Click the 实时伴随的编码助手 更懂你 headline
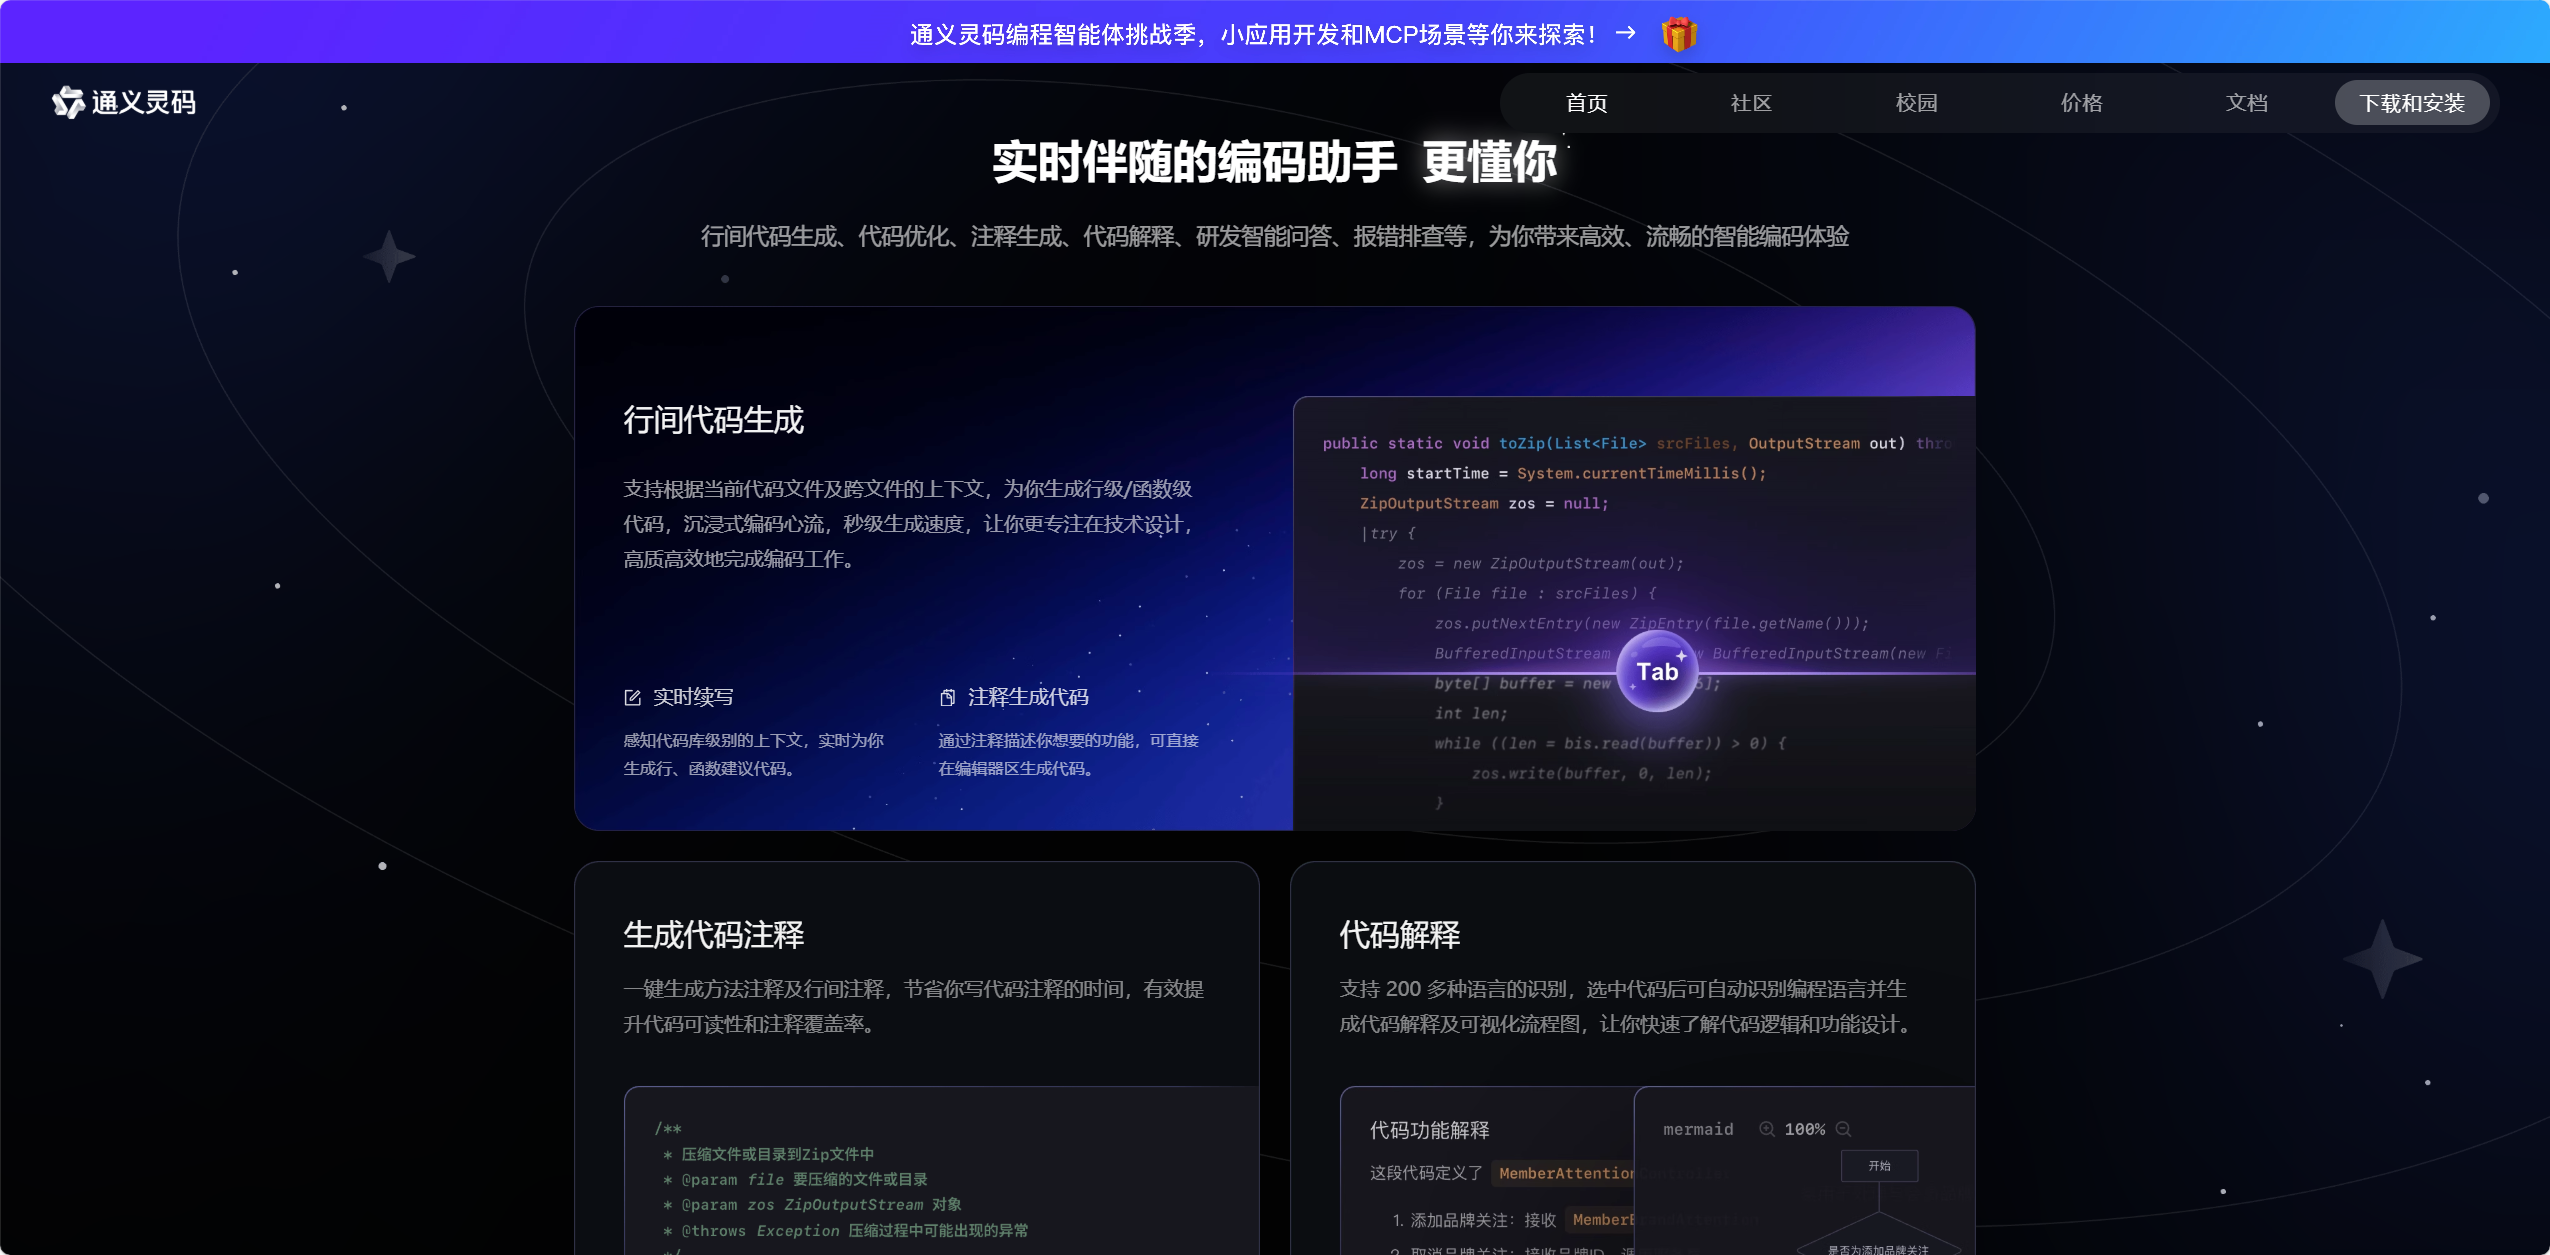The width and height of the screenshot is (2550, 1255). click(x=1275, y=162)
